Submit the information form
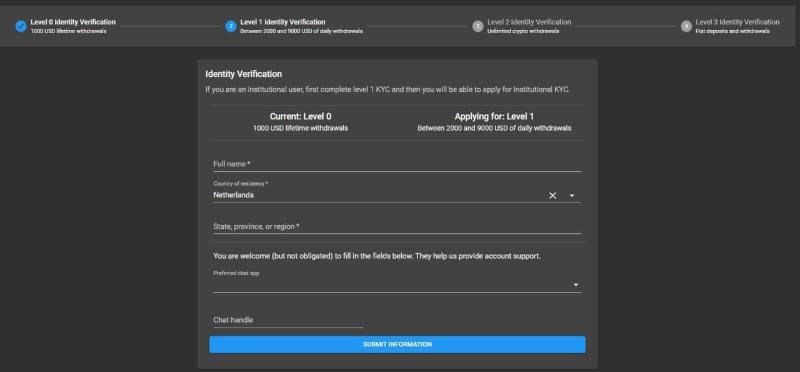800x372 pixels. pos(397,344)
